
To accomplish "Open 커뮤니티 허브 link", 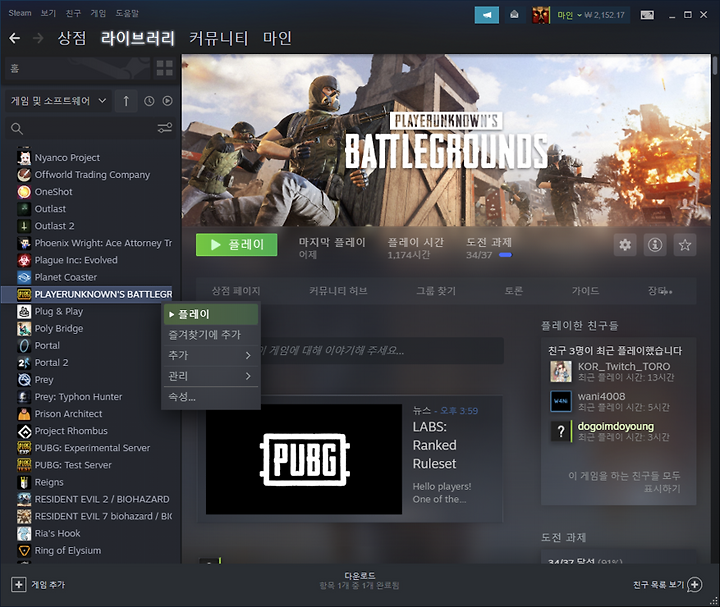I will 338,291.
